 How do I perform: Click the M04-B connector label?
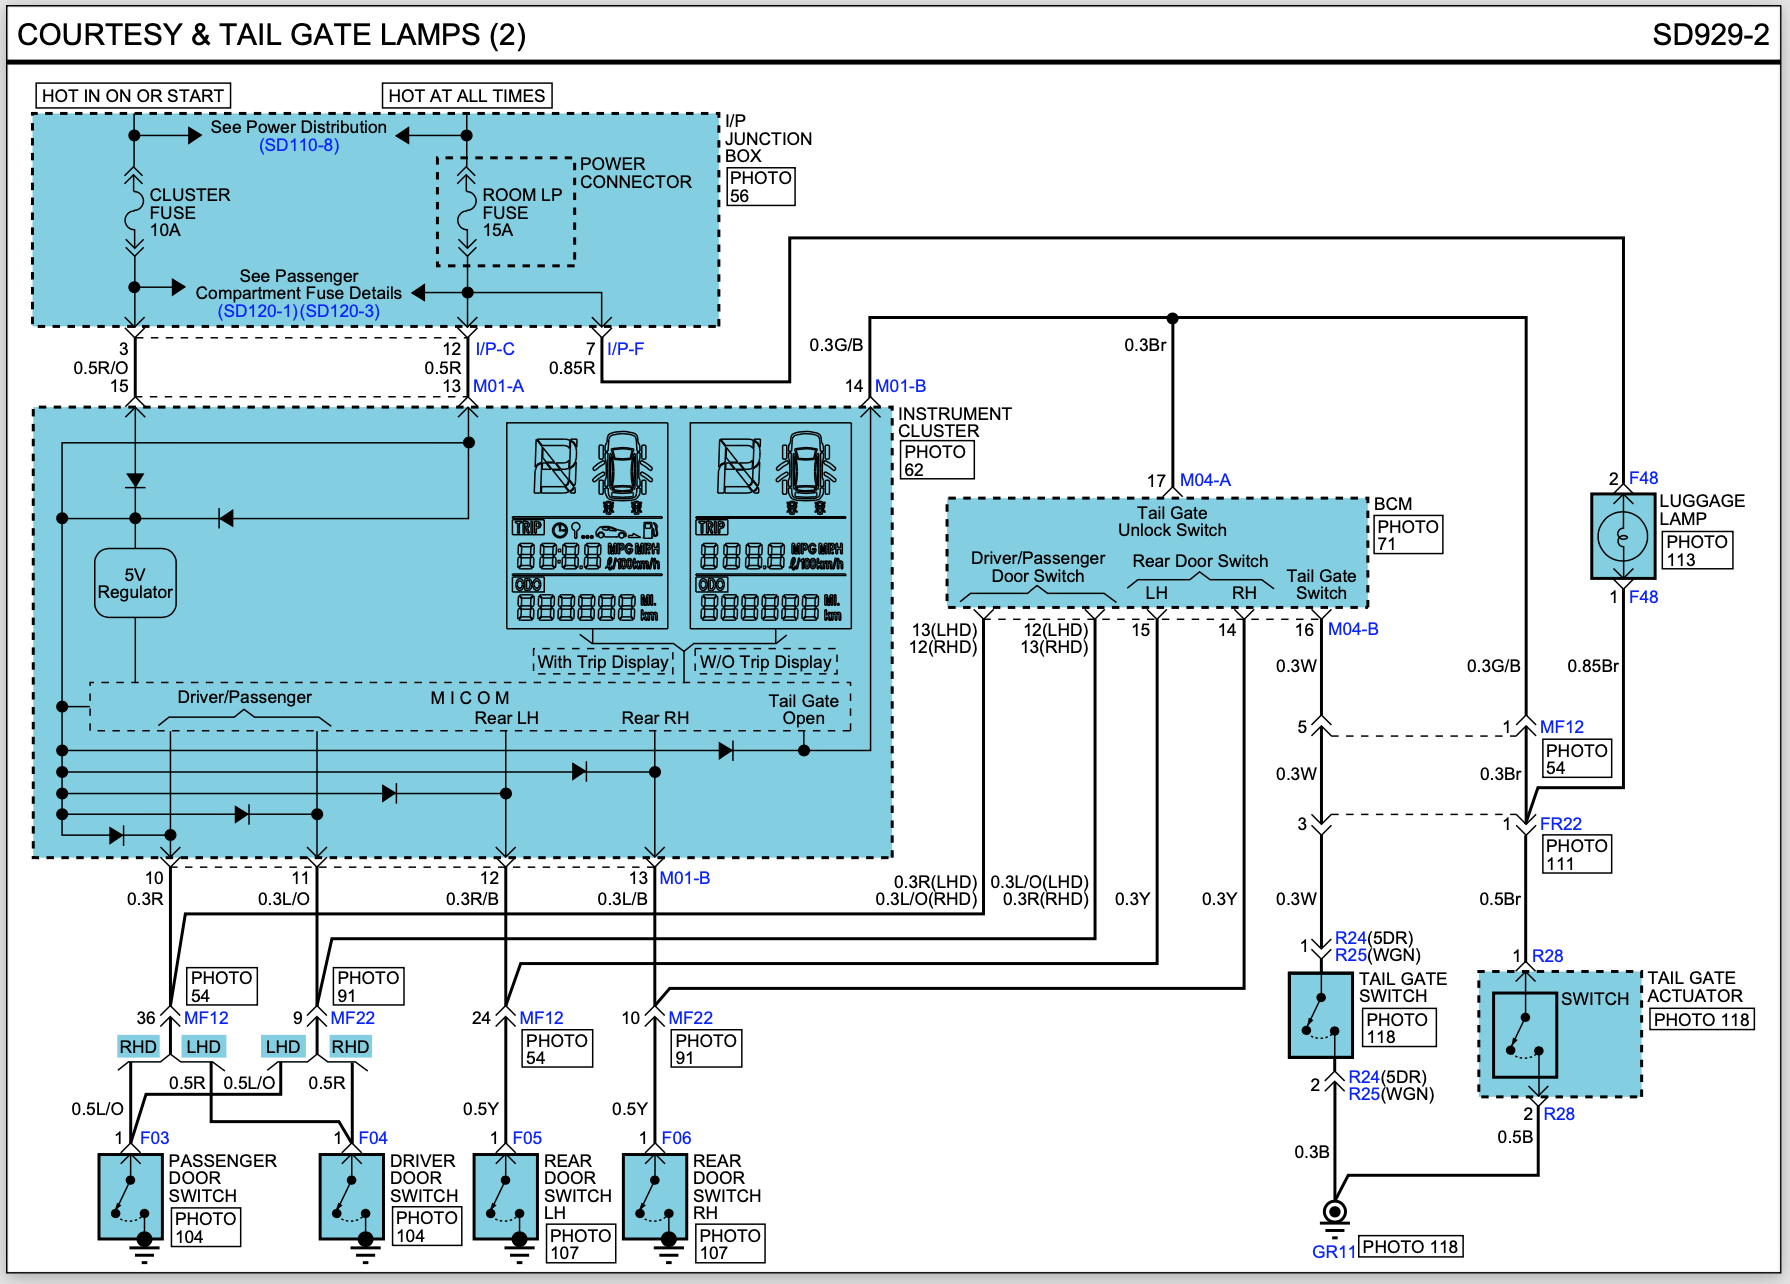click(x=1353, y=629)
